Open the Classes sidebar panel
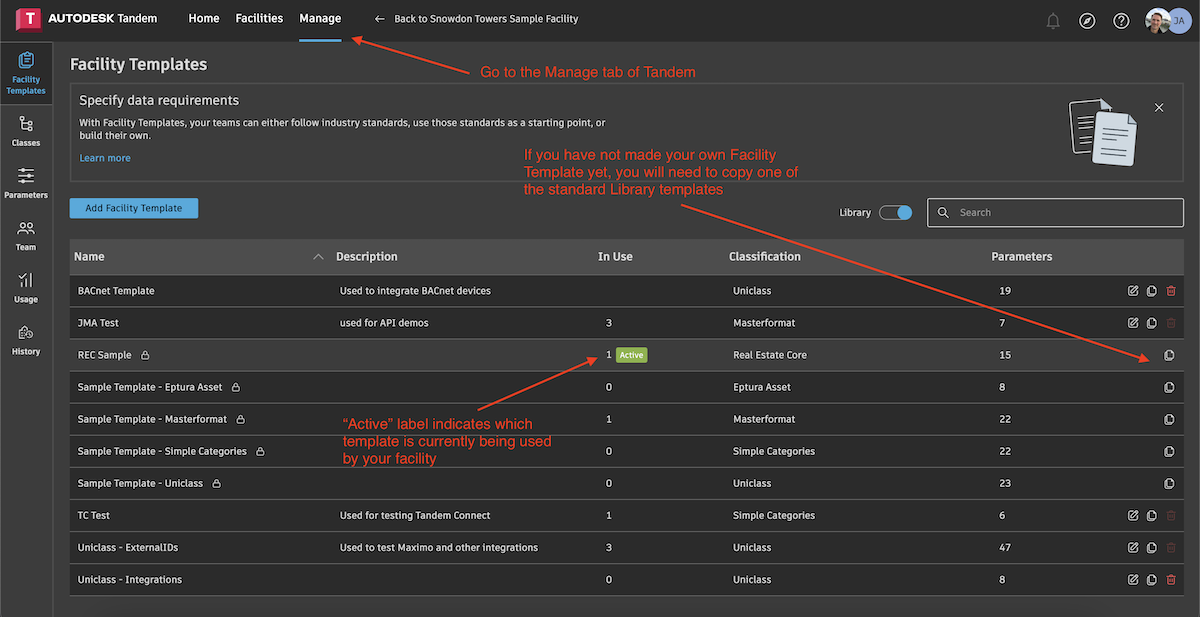This screenshot has width=1200, height=617. pos(26,131)
